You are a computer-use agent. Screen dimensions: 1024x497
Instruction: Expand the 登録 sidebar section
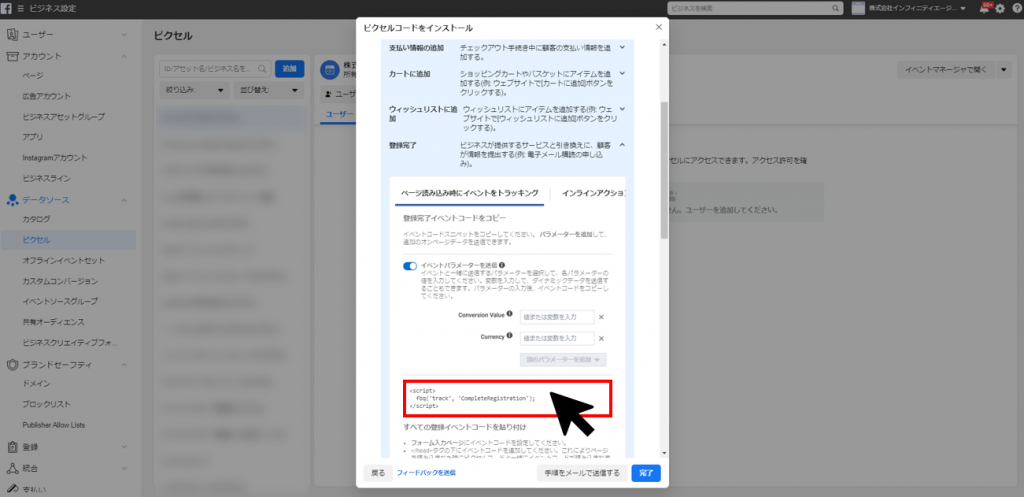pyautogui.click(x=125, y=447)
